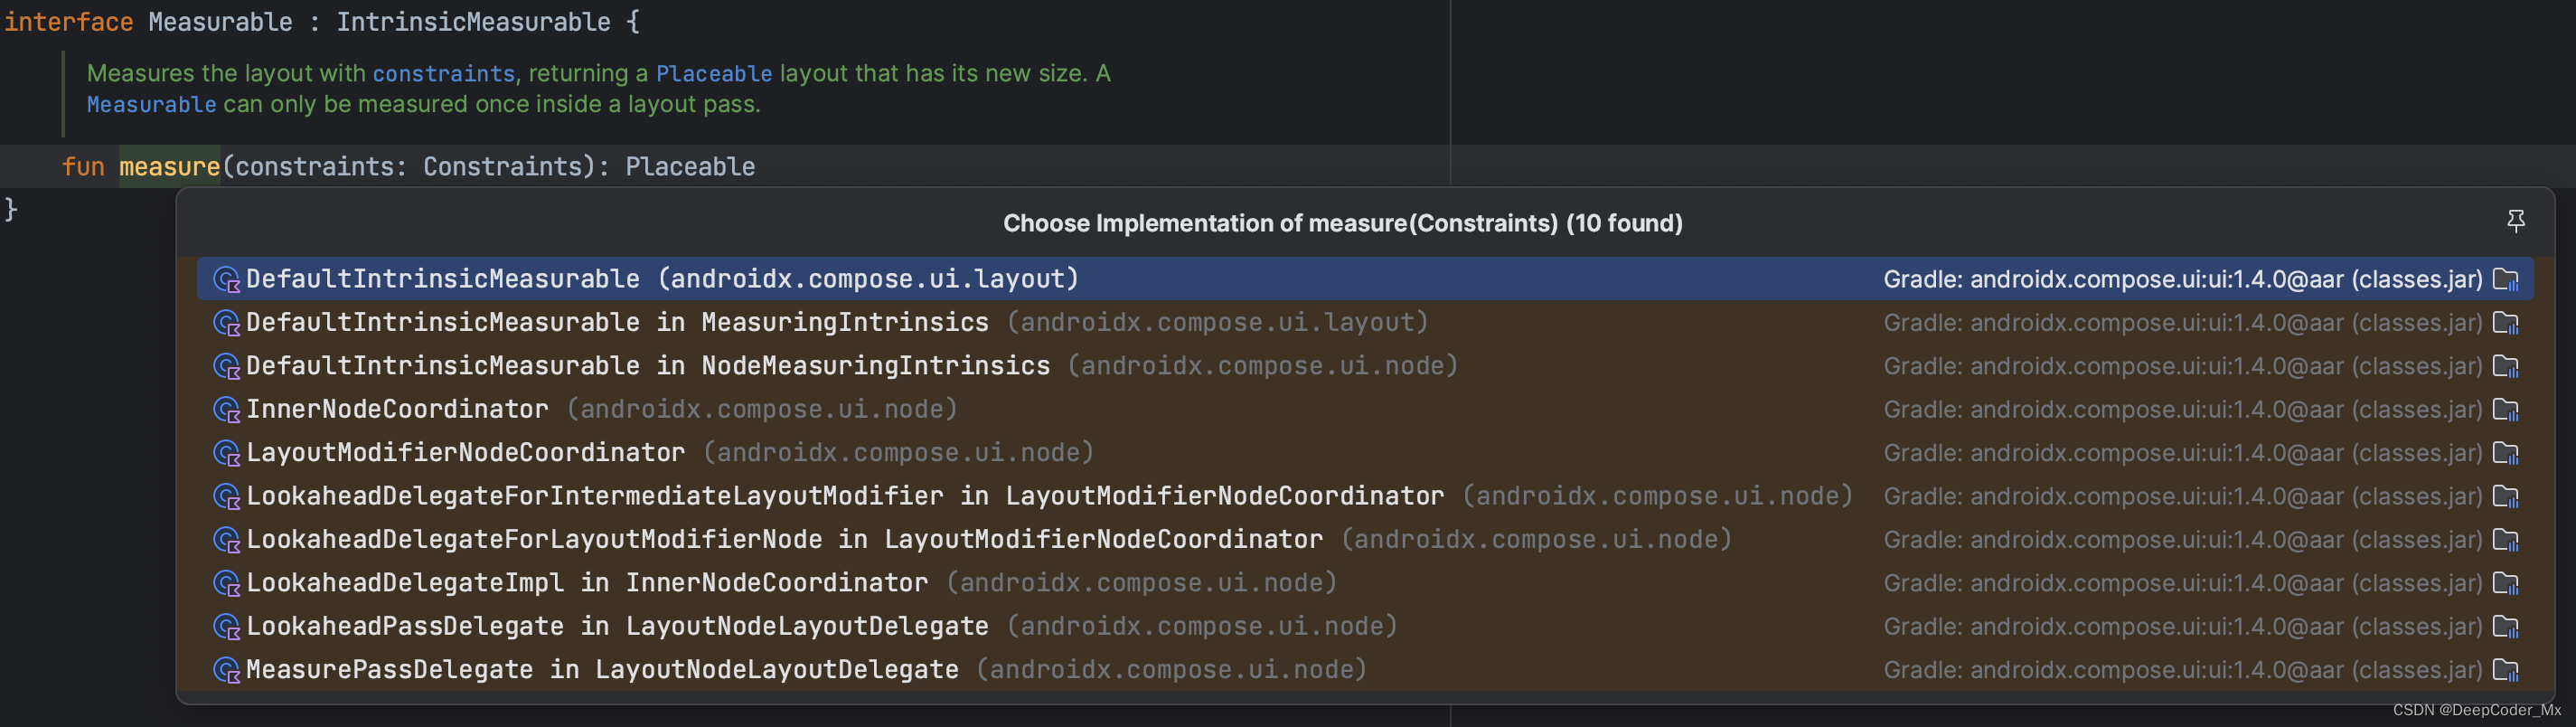Image resolution: width=2576 pixels, height=727 pixels.
Task: Select DefaultIntrinsicMeasurable in NodeMeasuringIntrinsics entry
Action: pos(1365,366)
